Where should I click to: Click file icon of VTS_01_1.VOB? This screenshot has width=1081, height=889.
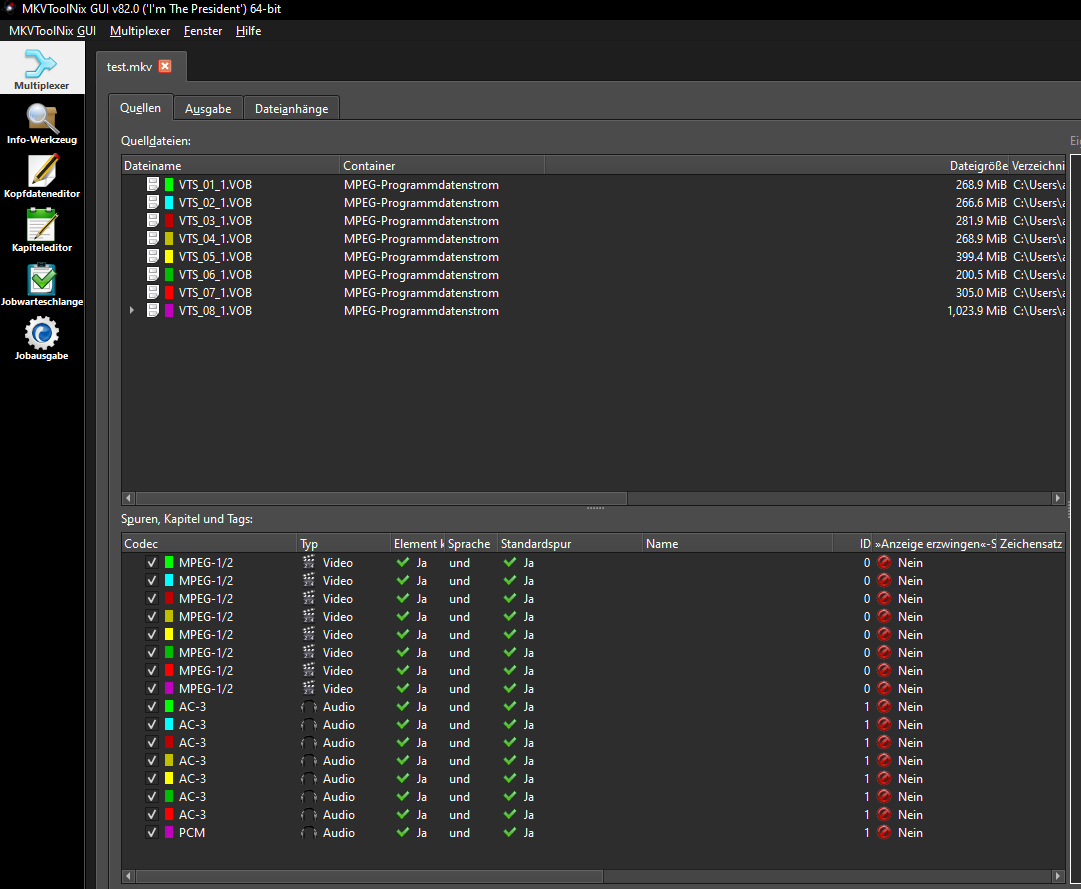tap(153, 185)
